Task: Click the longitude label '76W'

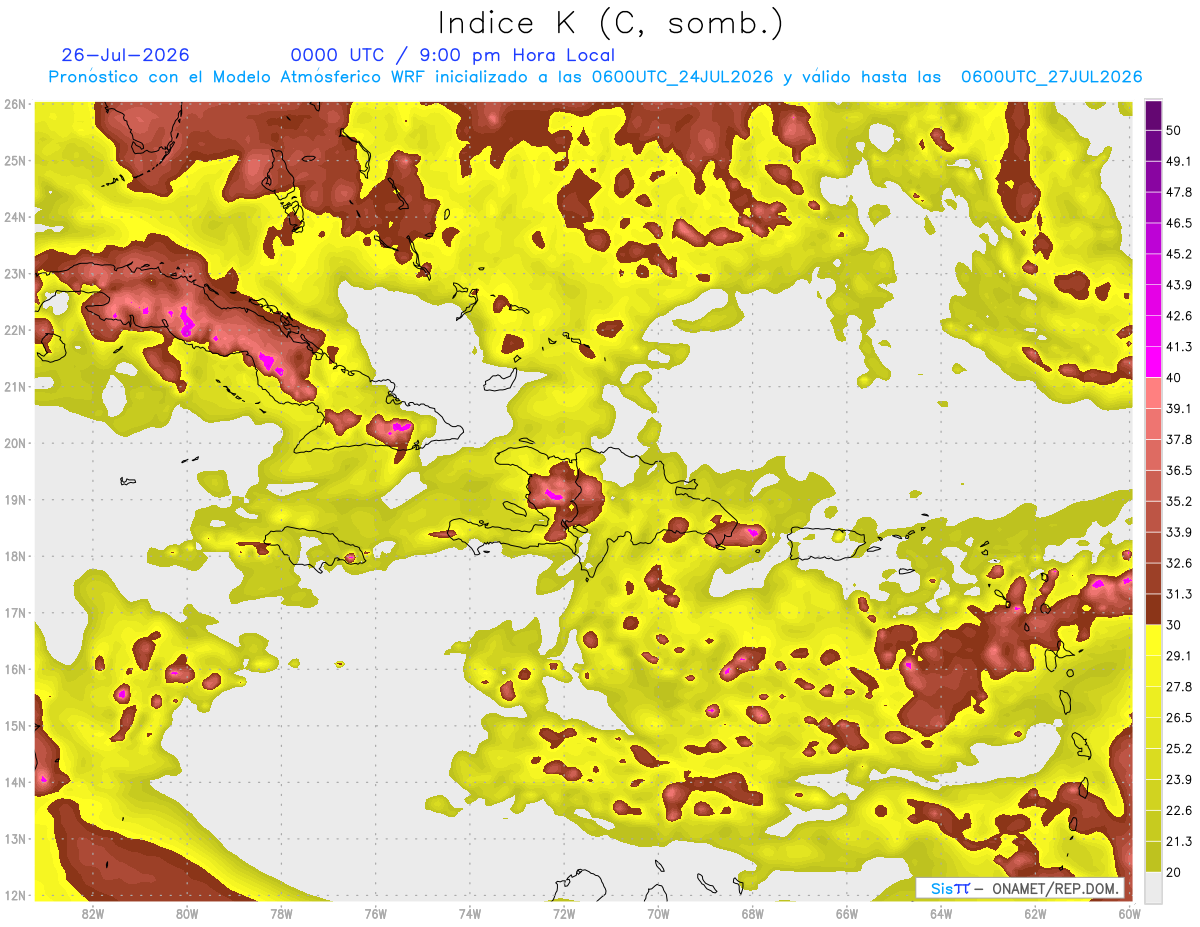Action: [375, 914]
